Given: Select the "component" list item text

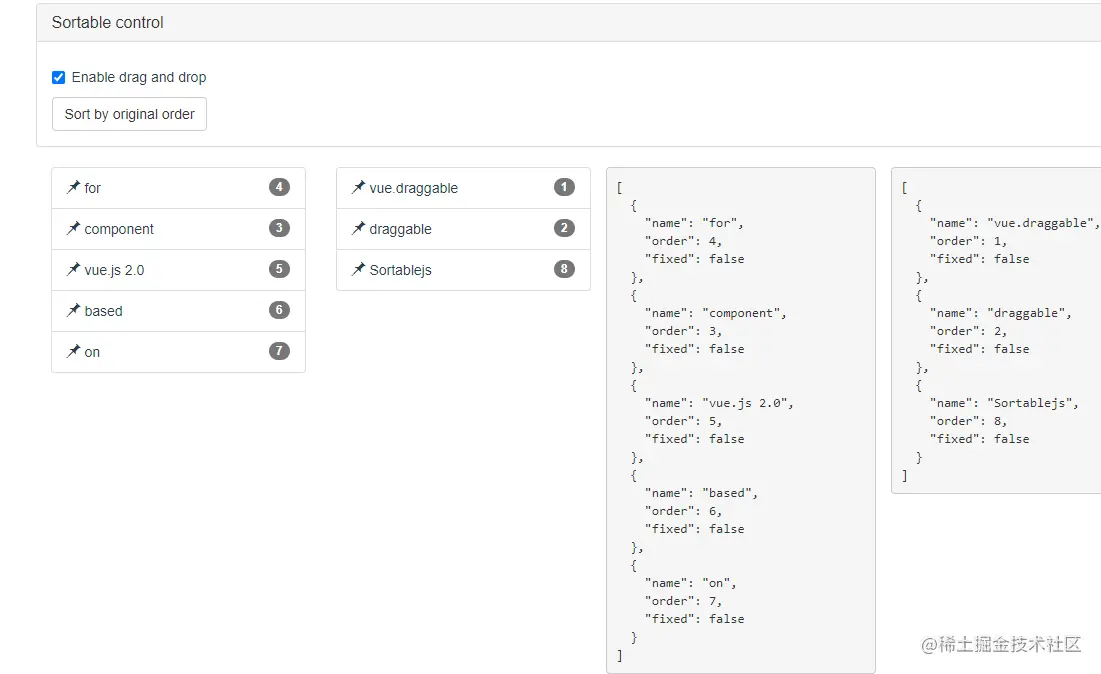Looking at the screenshot, I should click(119, 229).
